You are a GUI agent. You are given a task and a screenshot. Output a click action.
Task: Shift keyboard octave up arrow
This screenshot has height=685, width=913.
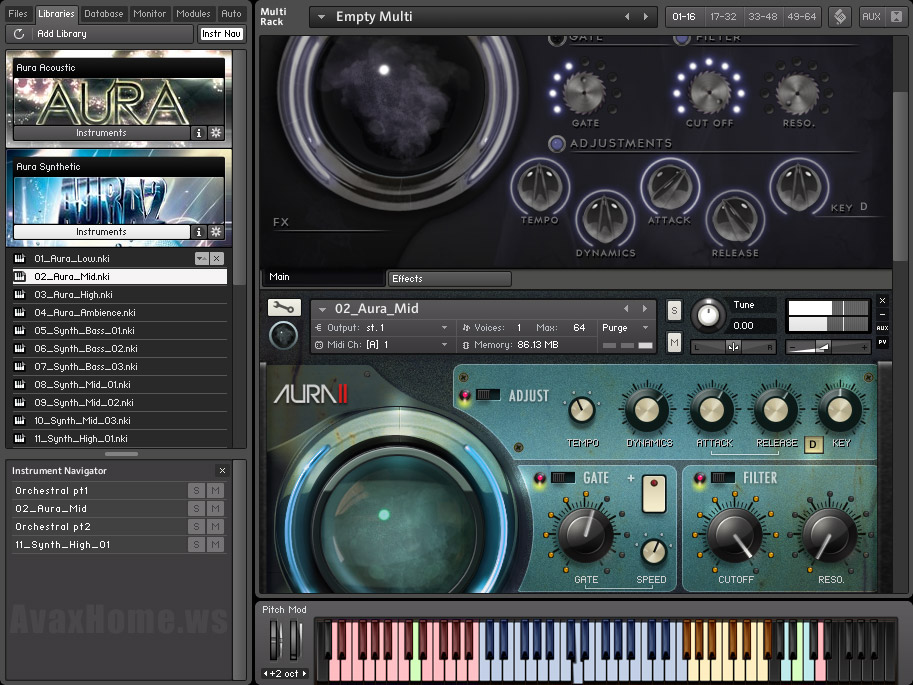pos(304,673)
